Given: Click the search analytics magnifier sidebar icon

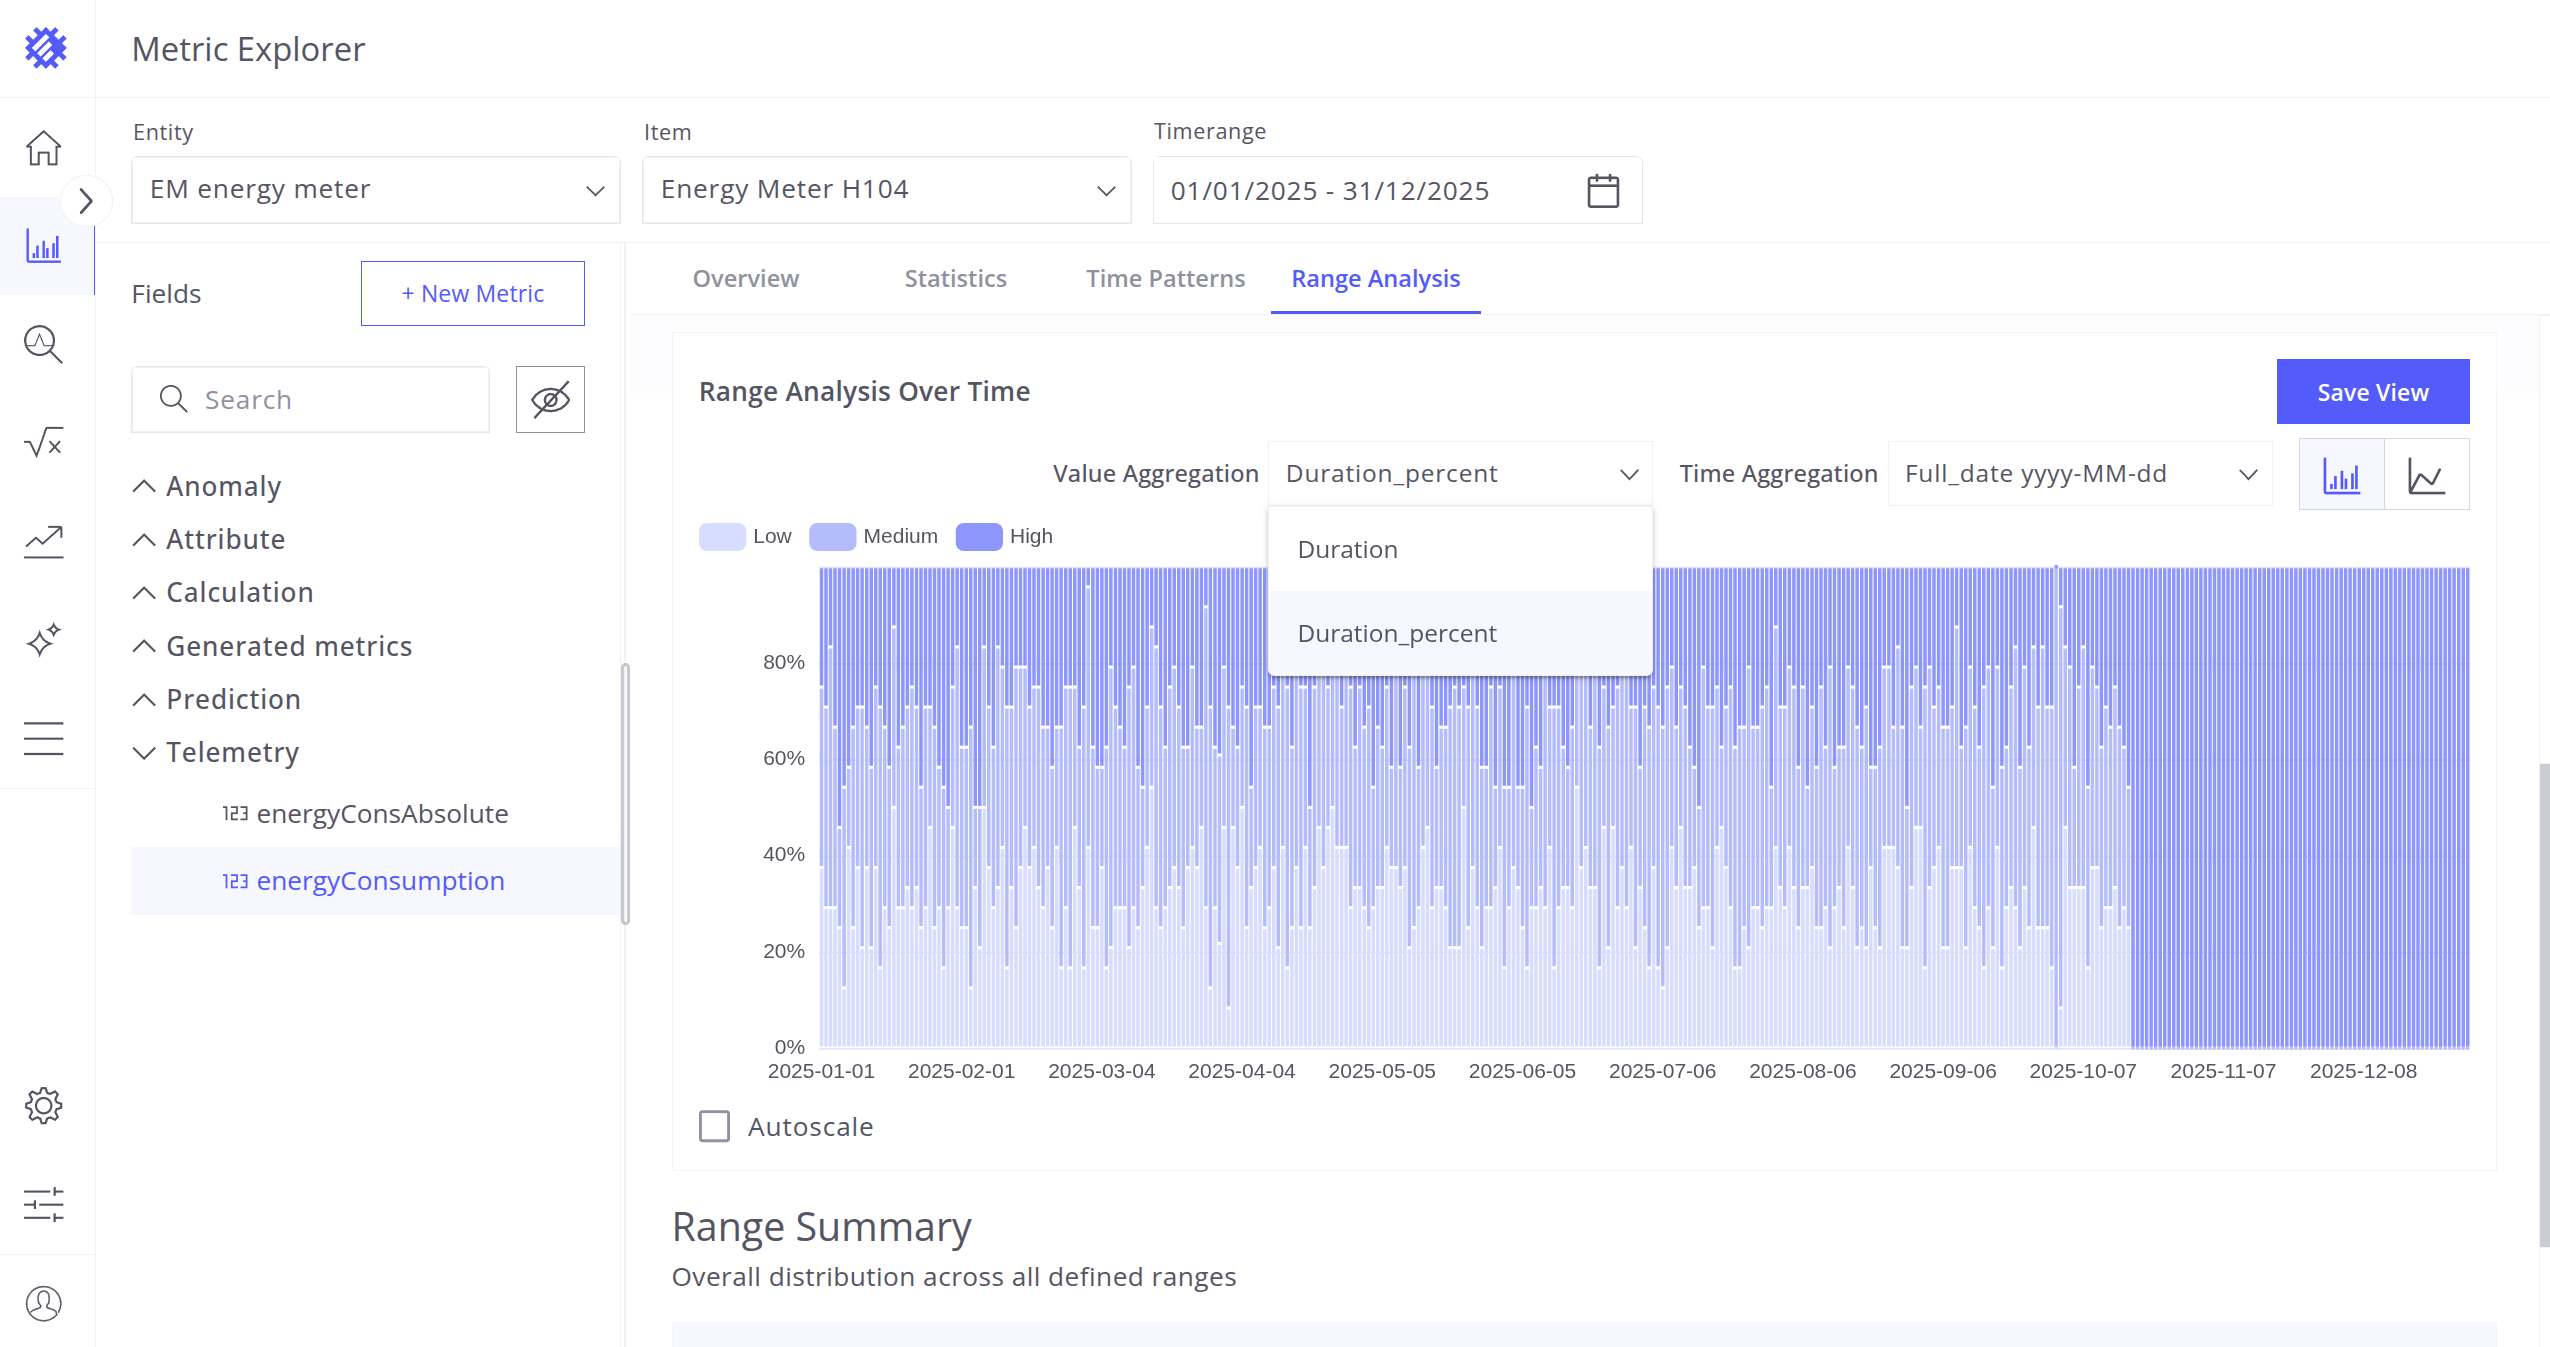Looking at the screenshot, I should (x=43, y=344).
